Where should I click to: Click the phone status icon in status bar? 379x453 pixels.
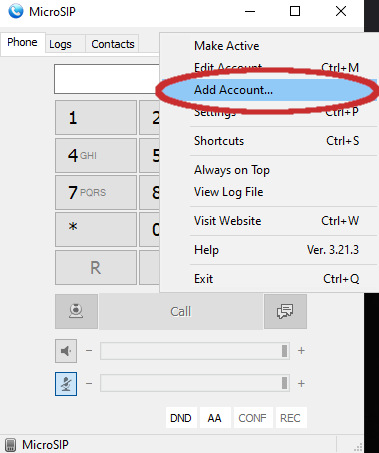(x=11, y=445)
